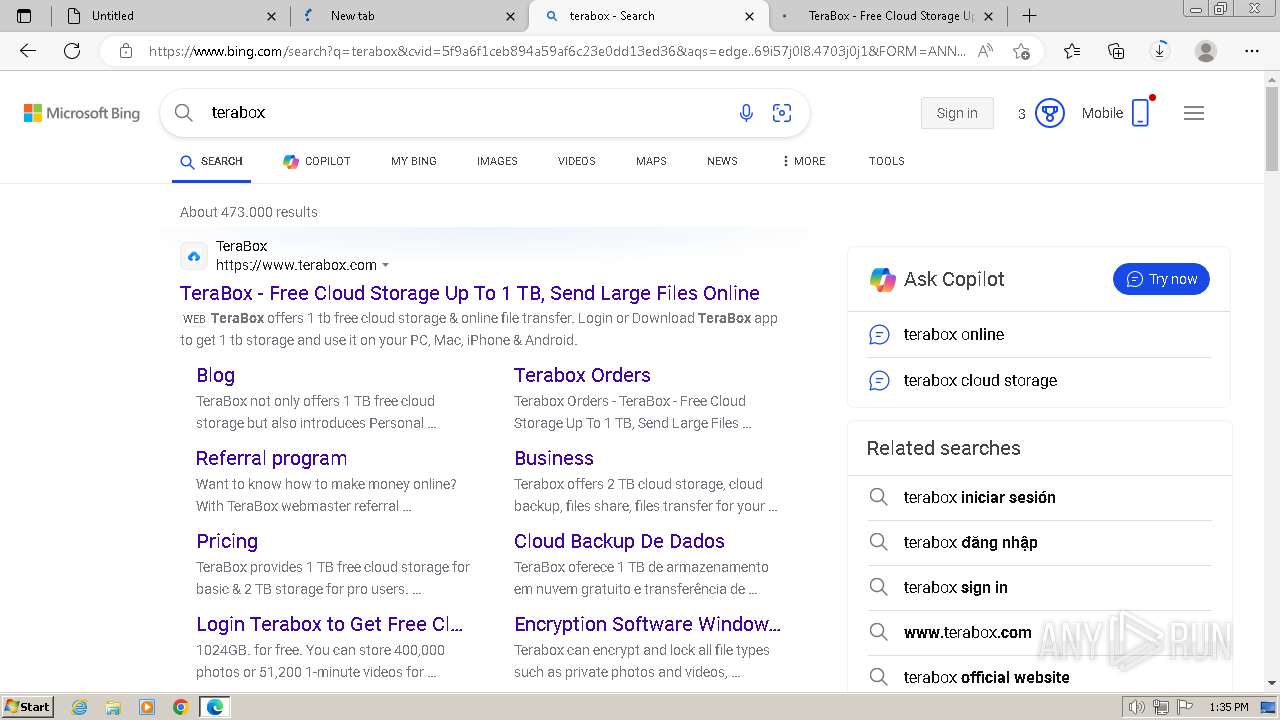Click the browser Back arrow
Image resolution: width=1280 pixels, height=720 pixels.
[x=28, y=51]
